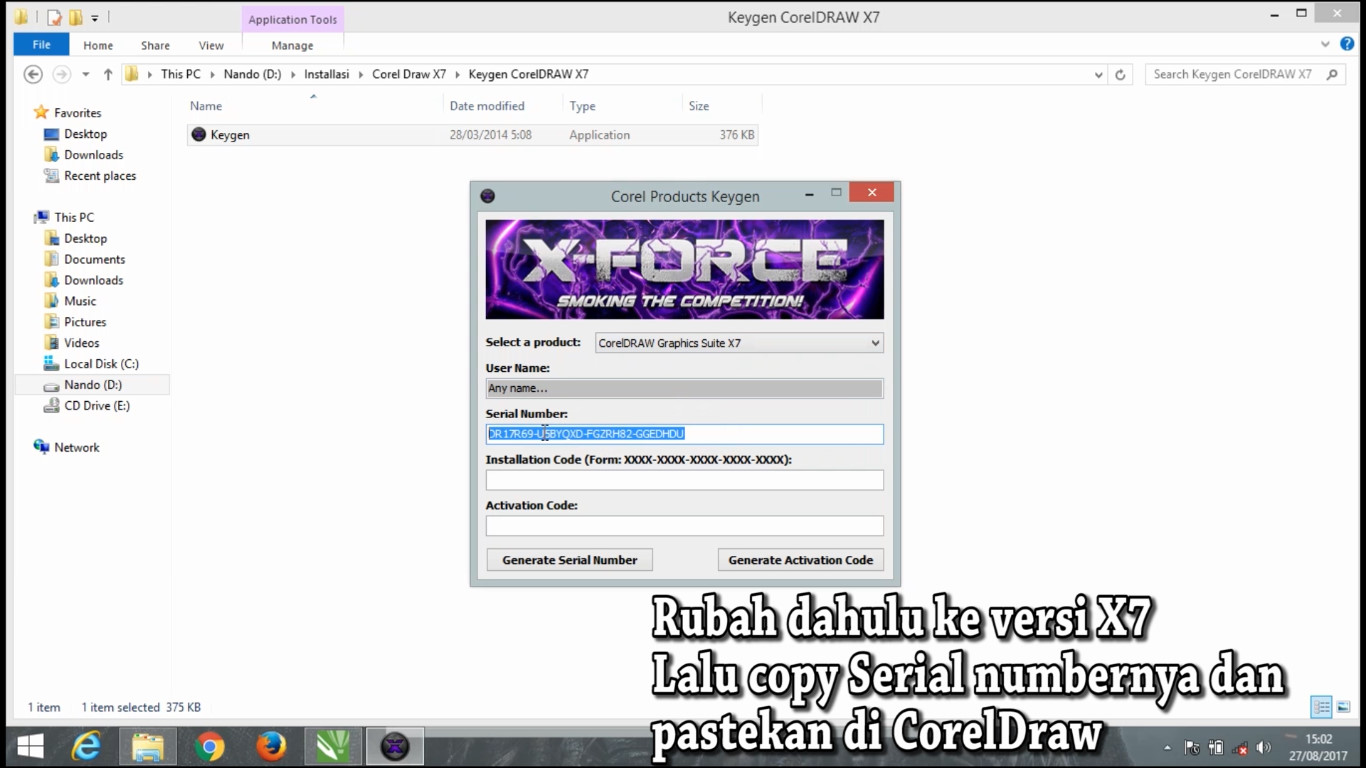Click New folder quick access icon
The height and width of the screenshot is (768, 1366).
click(x=75, y=17)
